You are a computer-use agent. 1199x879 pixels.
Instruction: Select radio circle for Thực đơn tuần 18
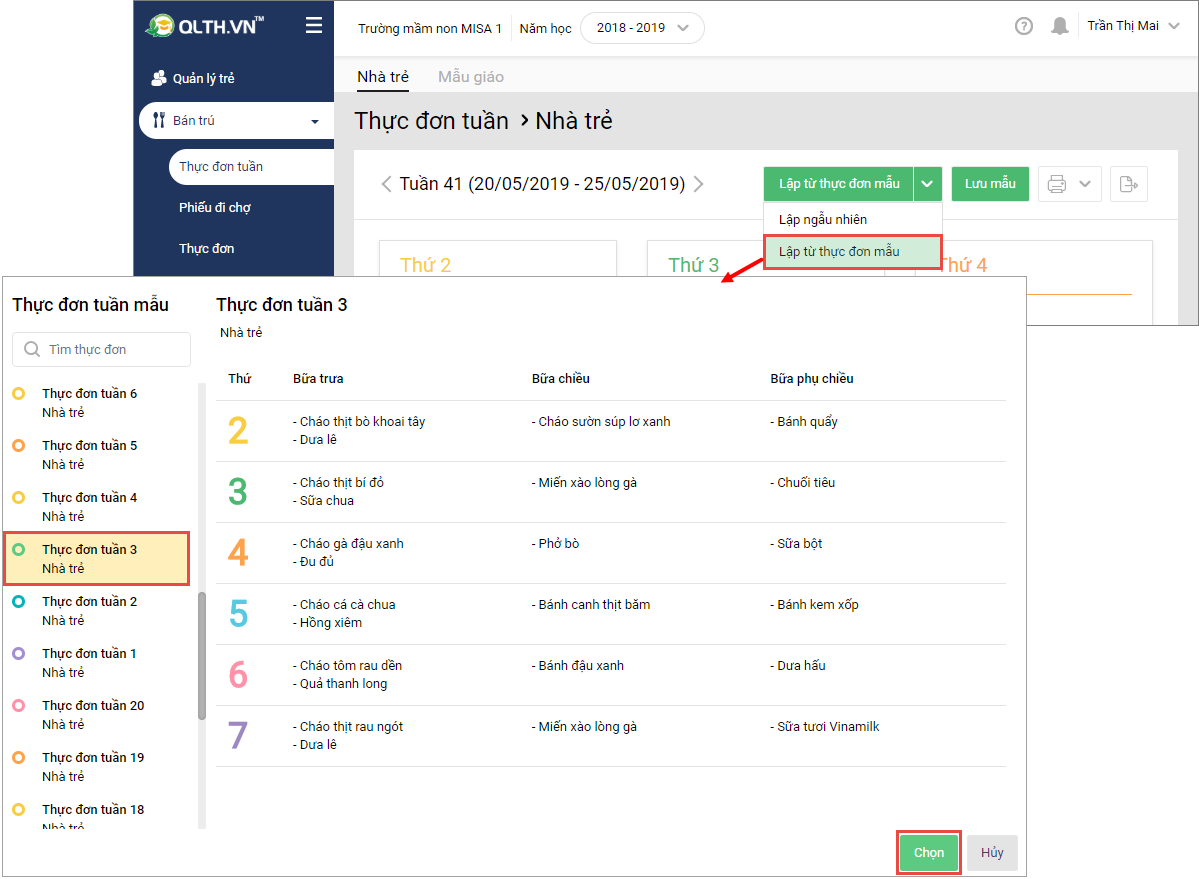19,809
